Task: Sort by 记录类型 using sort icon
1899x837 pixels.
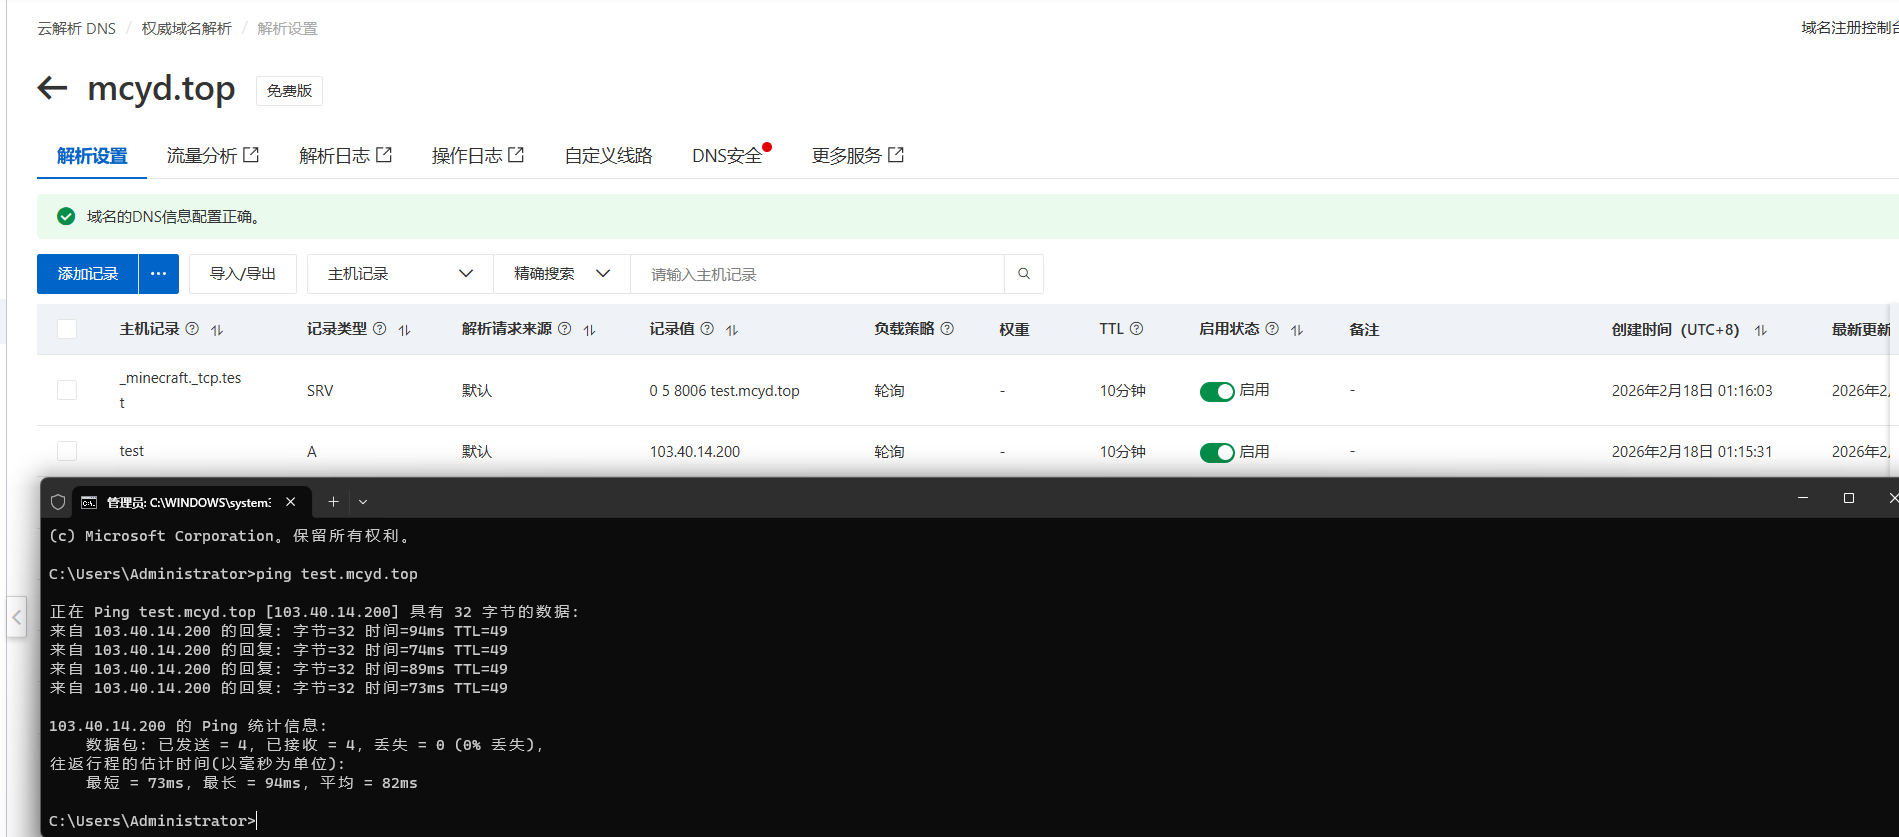Action: [x=405, y=330]
